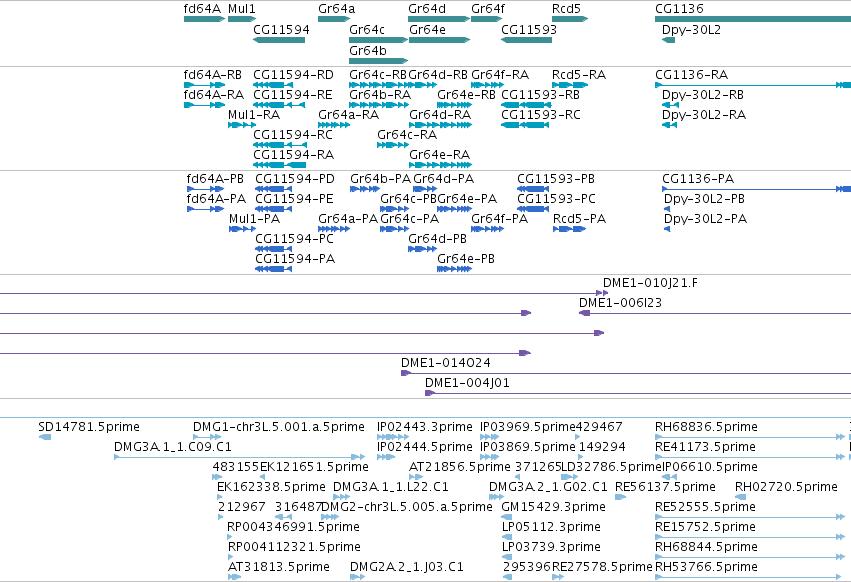Click protein Dpy-30L2-PB

coord(667,209)
